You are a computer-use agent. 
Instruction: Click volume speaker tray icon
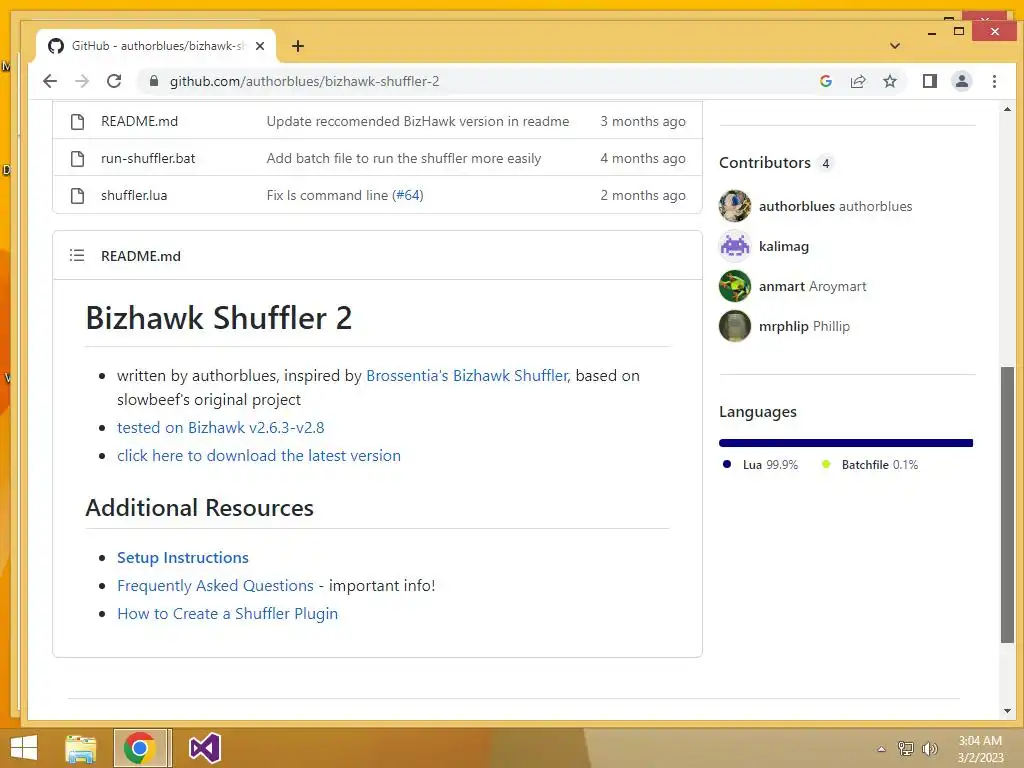pyautogui.click(x=929, y=749)
